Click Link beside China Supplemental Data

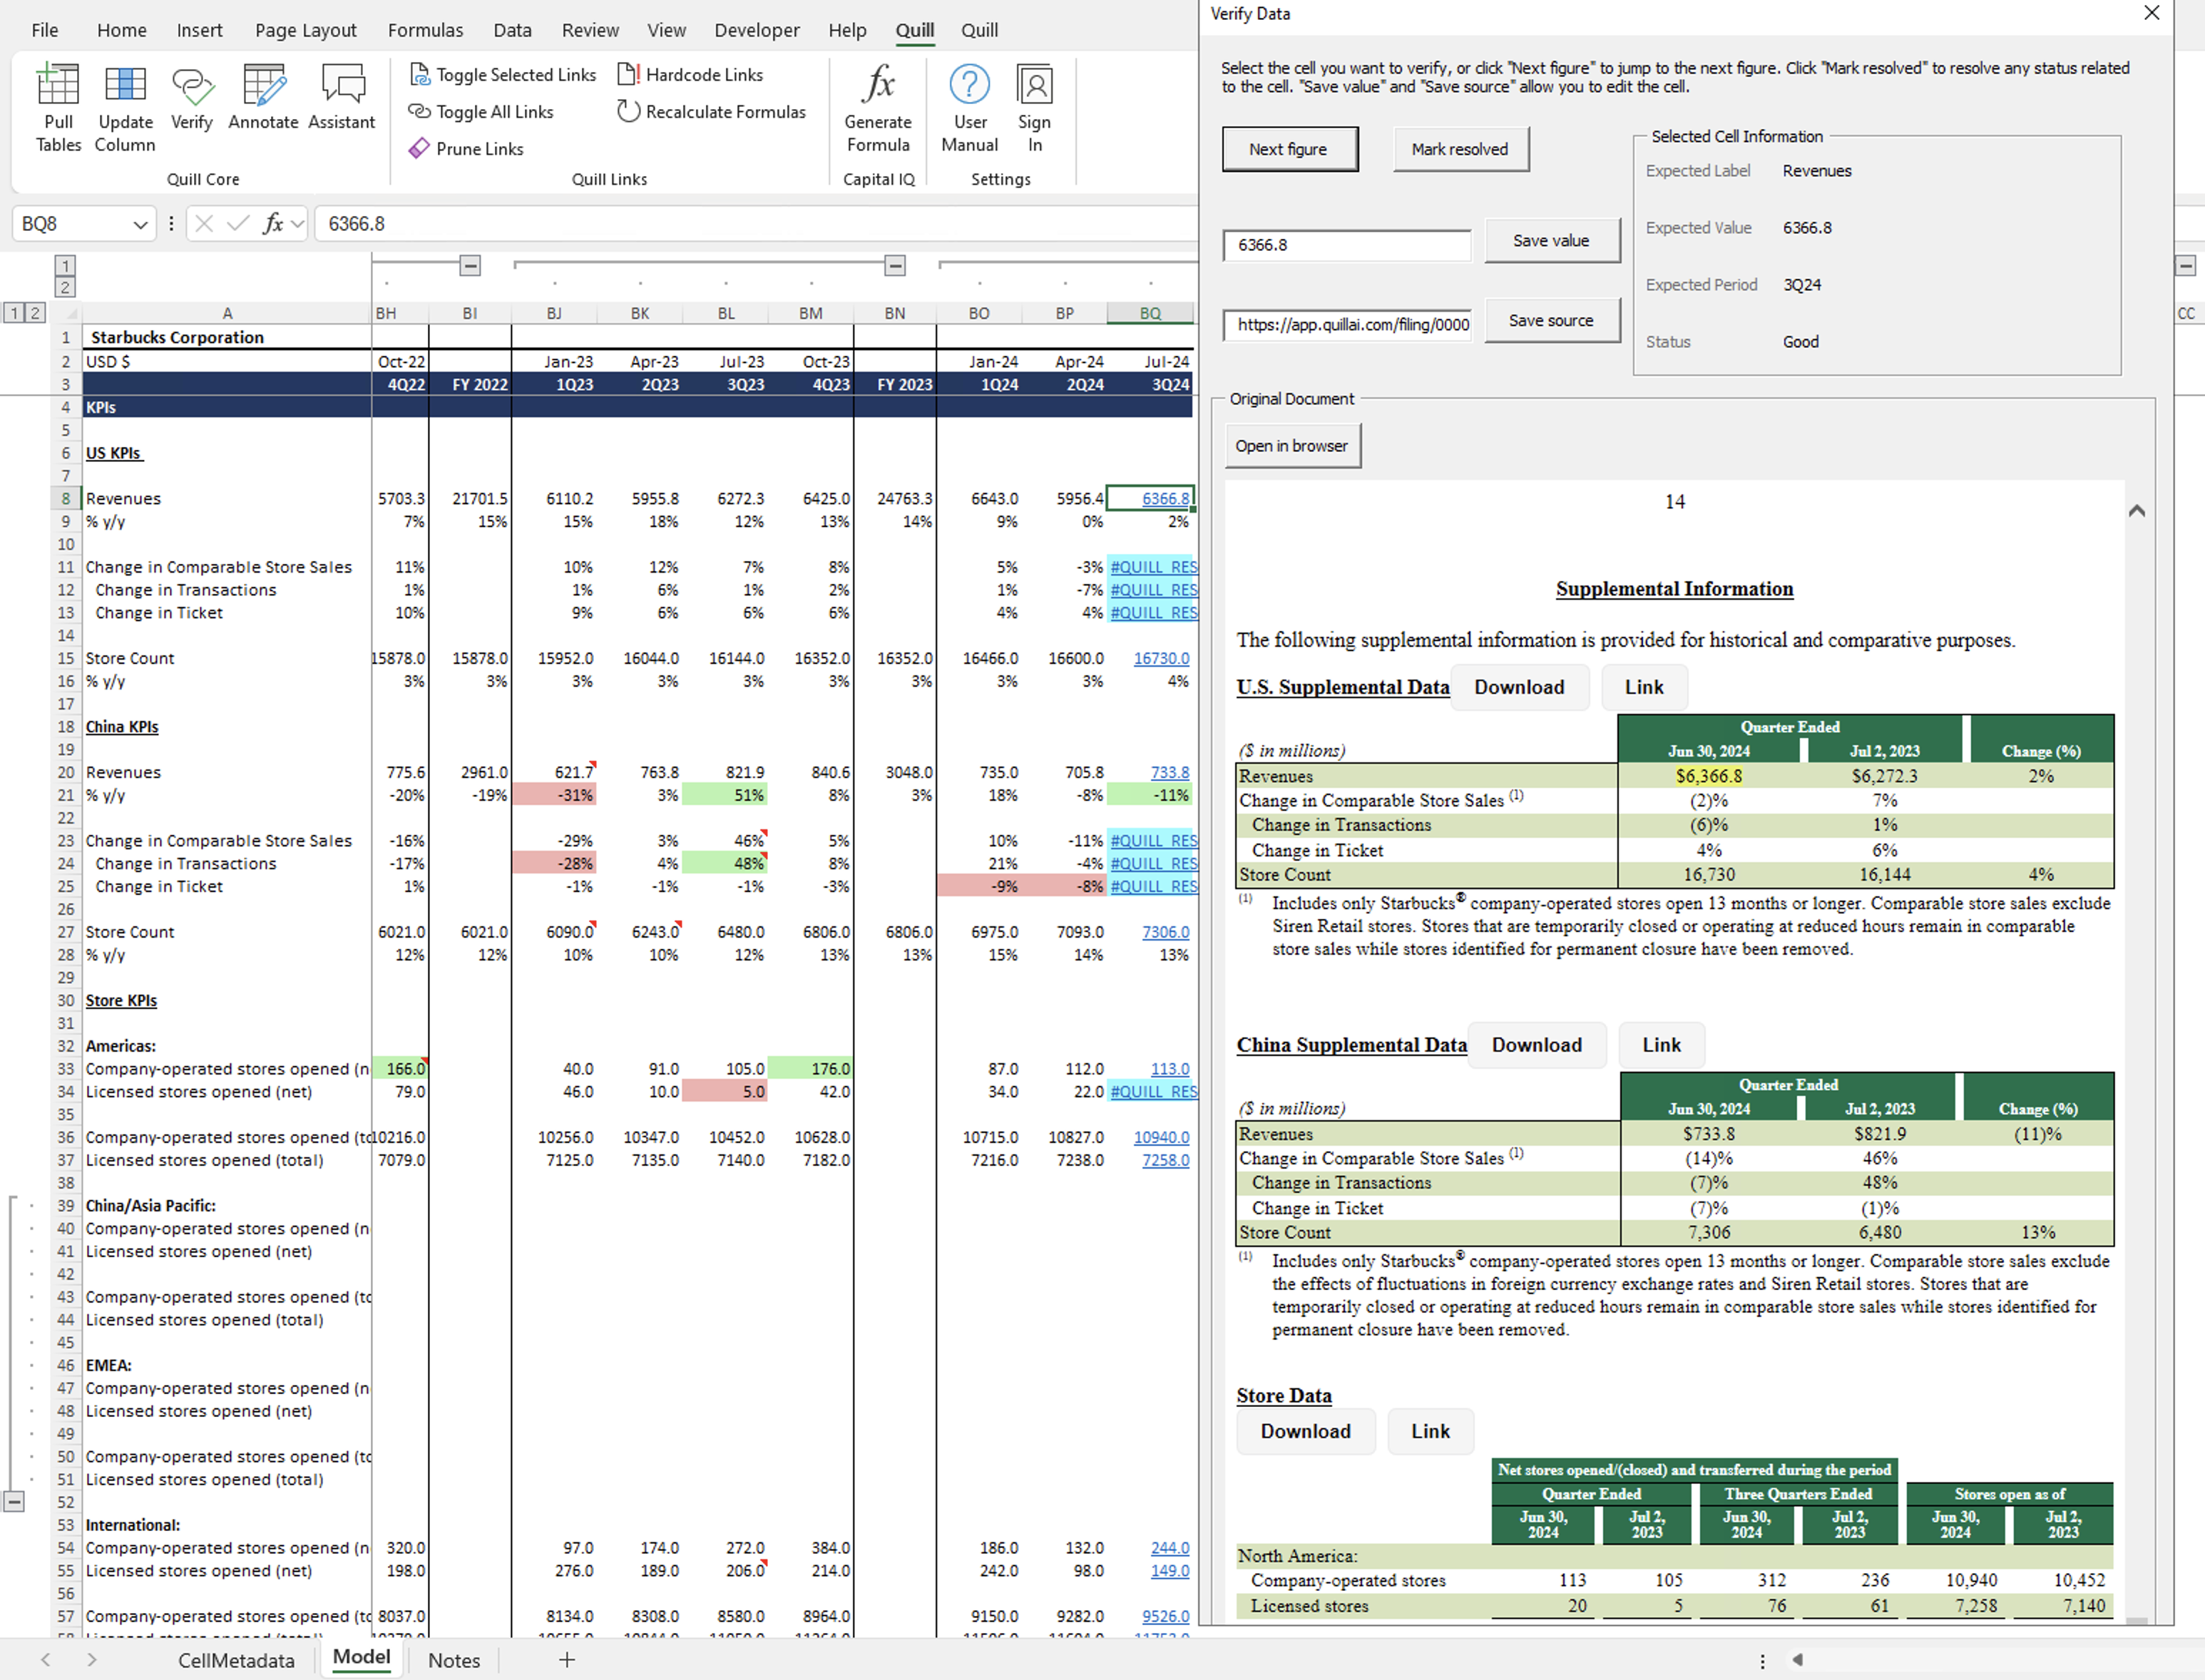pos(1661,1045)
